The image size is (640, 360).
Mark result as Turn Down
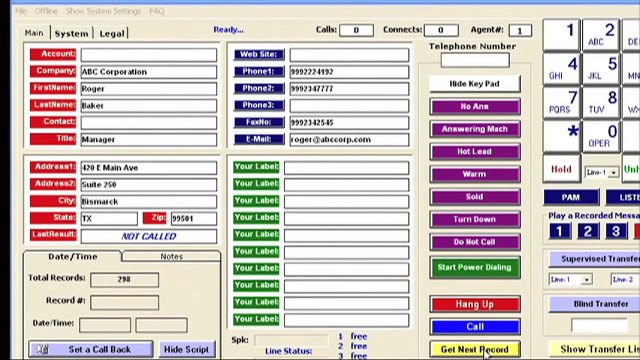(x=475, y=220)
